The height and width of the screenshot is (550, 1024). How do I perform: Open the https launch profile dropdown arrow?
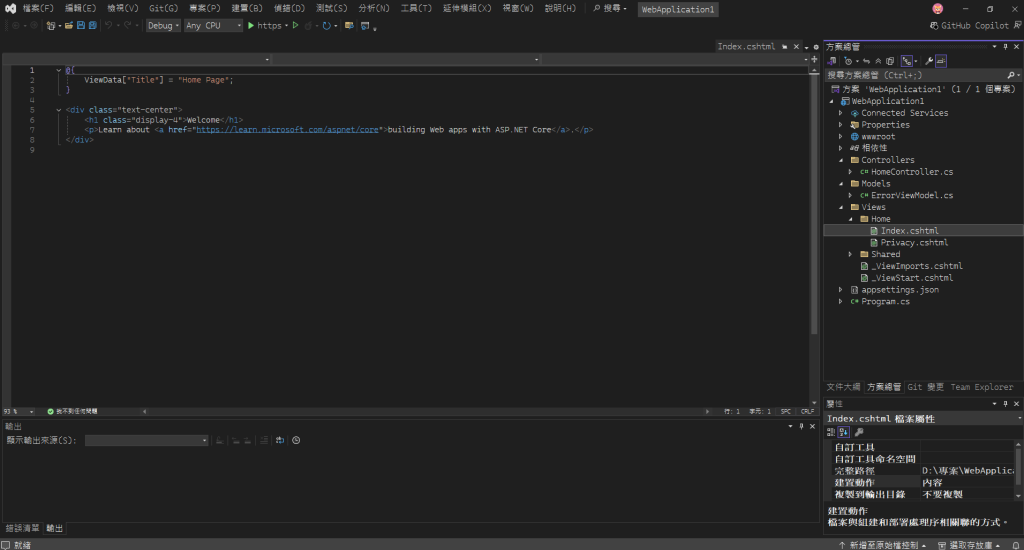pyautogui.click(x=286, y=25)
